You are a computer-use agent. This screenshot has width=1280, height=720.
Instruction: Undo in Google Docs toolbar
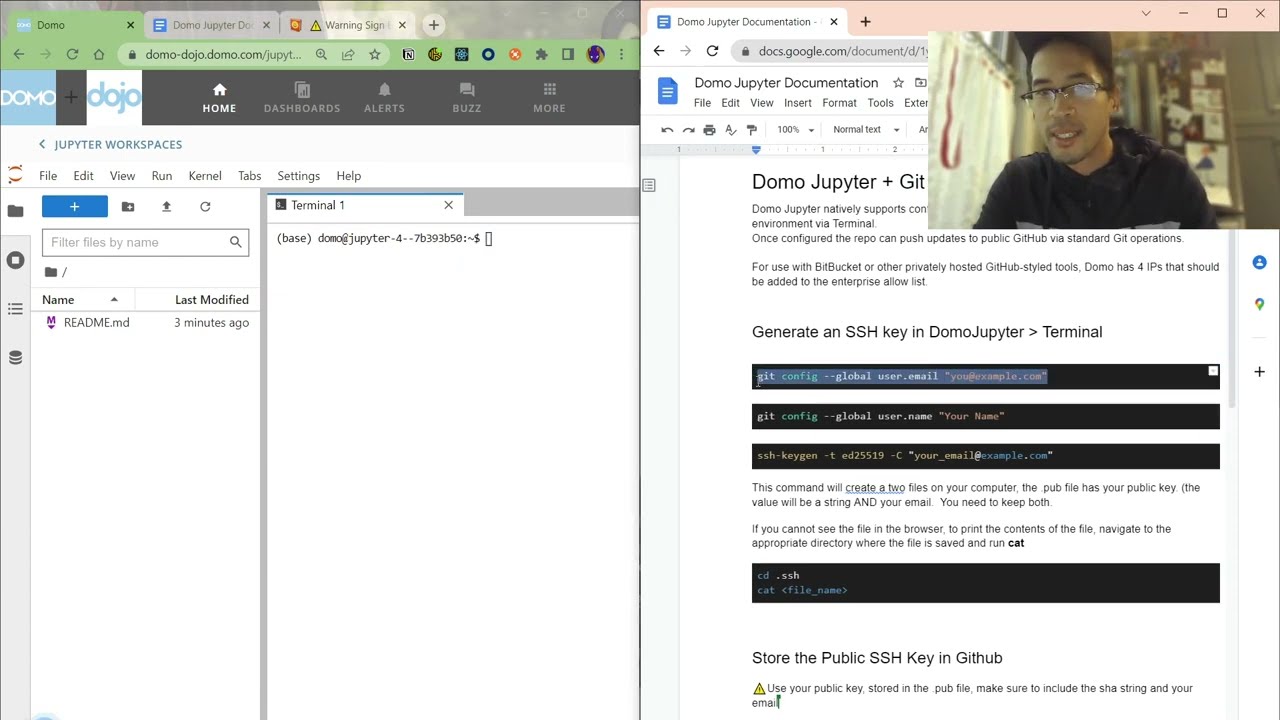(667, 130)
